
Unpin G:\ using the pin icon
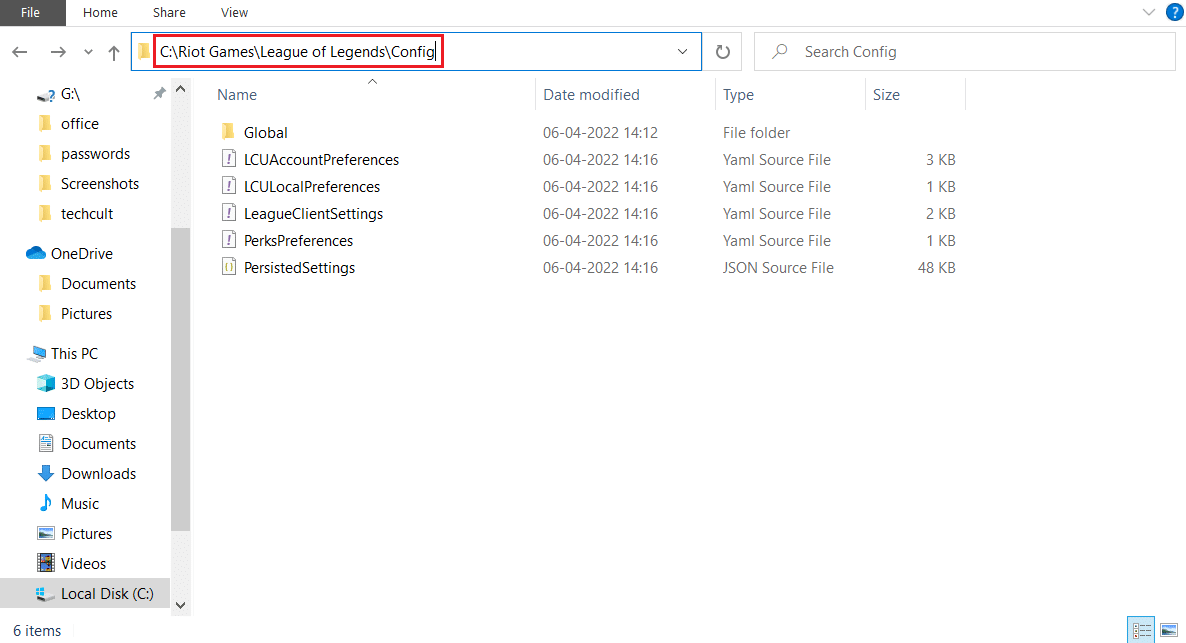[159, 94]
